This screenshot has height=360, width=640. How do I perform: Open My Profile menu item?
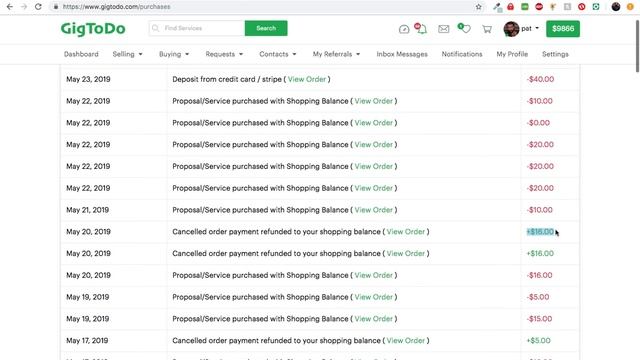click(x=512, y=54)
